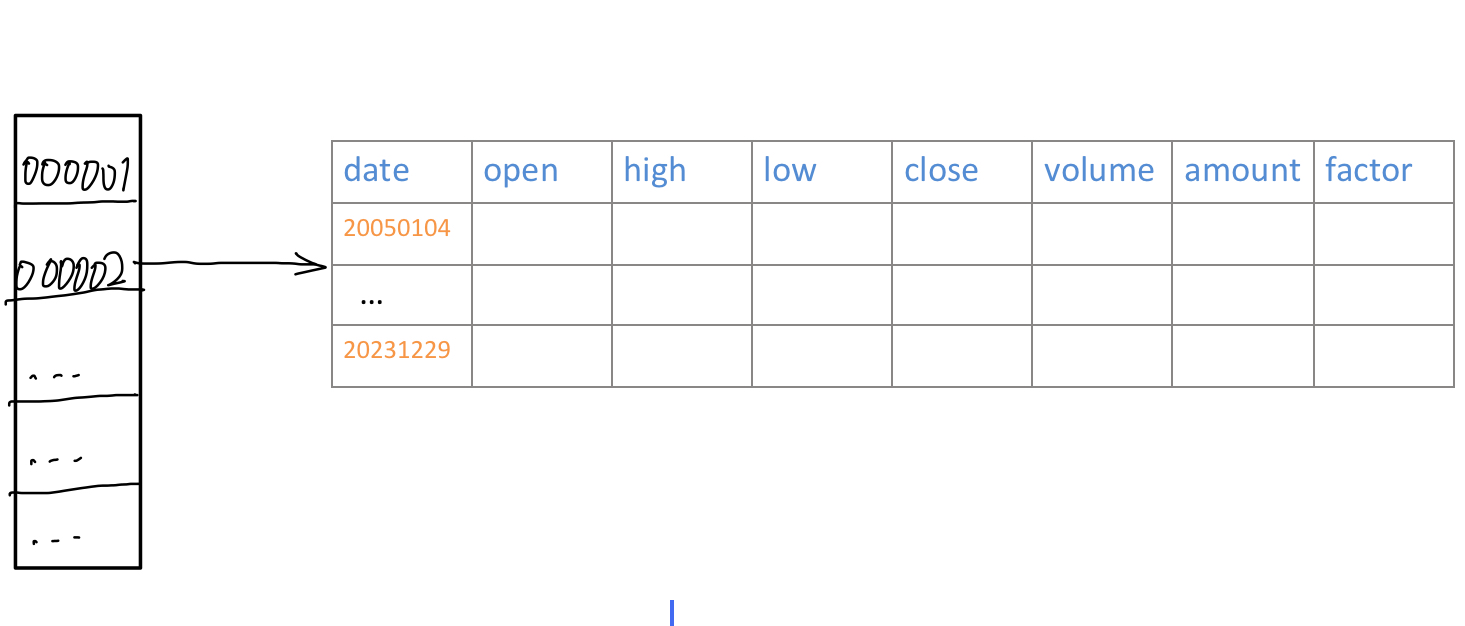Image resolution: width=1465 pixels, height=626 pixels.
Task: Click the factor cell in the 20231229 row
Action: tap(1383, 355)
